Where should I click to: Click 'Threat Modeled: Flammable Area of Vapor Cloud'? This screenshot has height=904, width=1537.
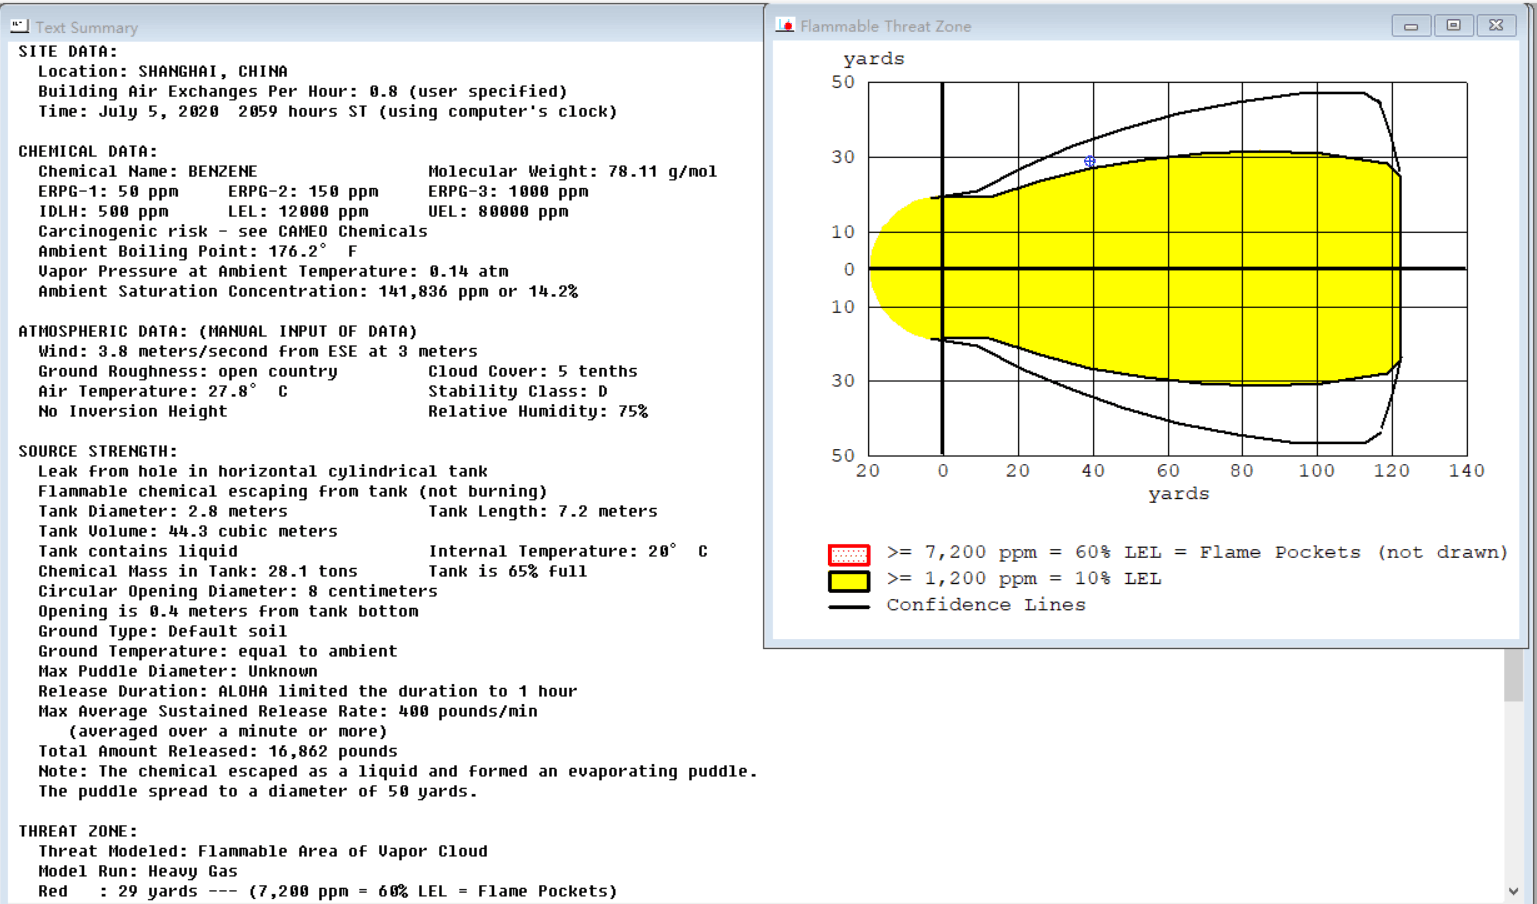pyautogui.click(x=263, y=852)
